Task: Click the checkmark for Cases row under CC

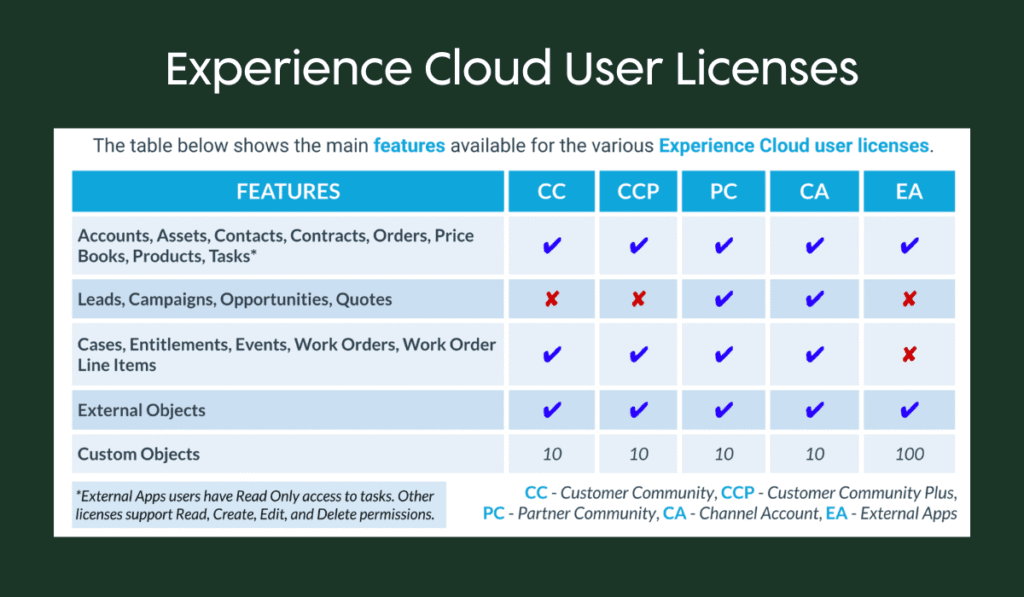Action: (x=552, y=355)
